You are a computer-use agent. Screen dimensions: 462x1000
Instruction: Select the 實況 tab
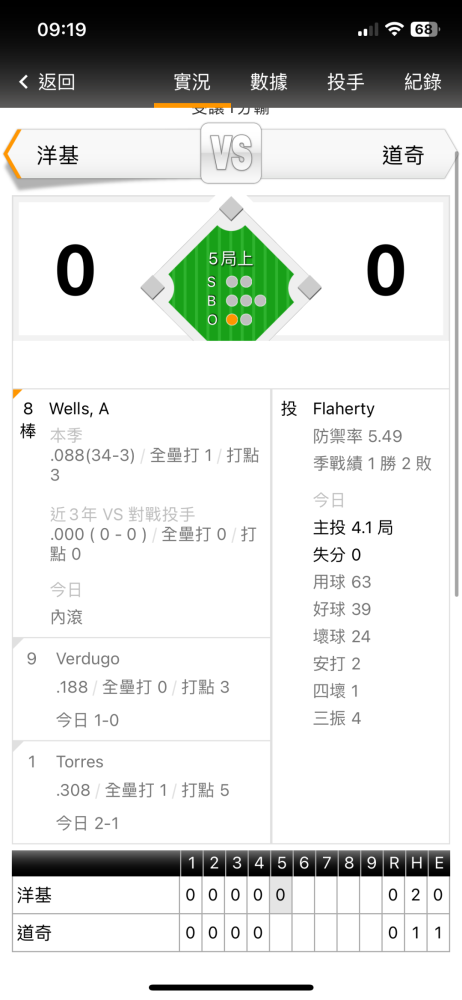coord(192,82)
